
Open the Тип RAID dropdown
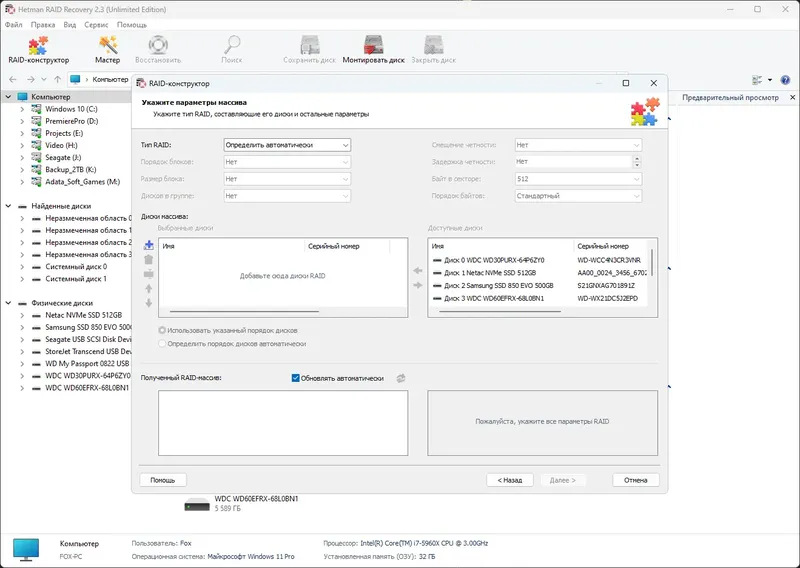(287, 145)
